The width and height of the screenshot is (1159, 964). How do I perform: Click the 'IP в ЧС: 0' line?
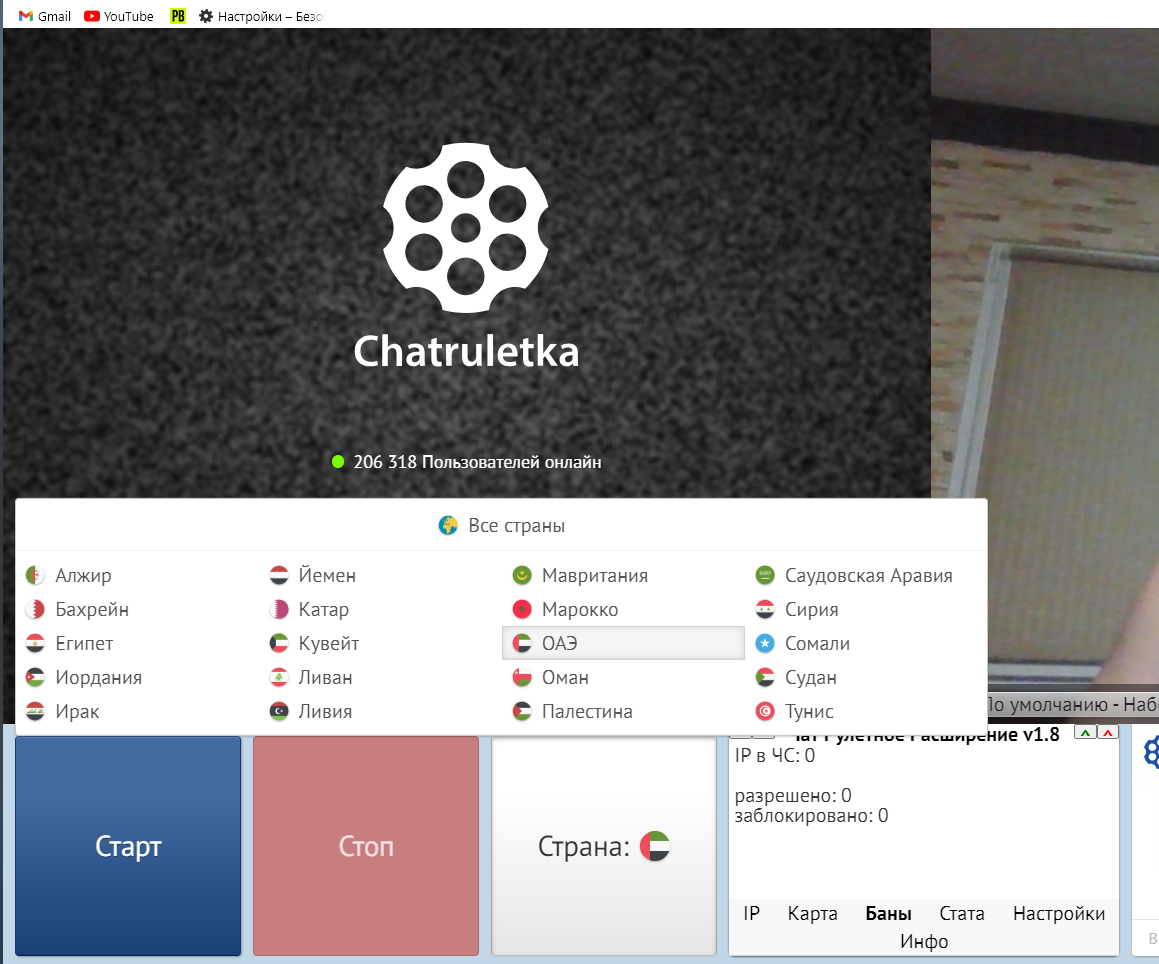tap(775, 756)
